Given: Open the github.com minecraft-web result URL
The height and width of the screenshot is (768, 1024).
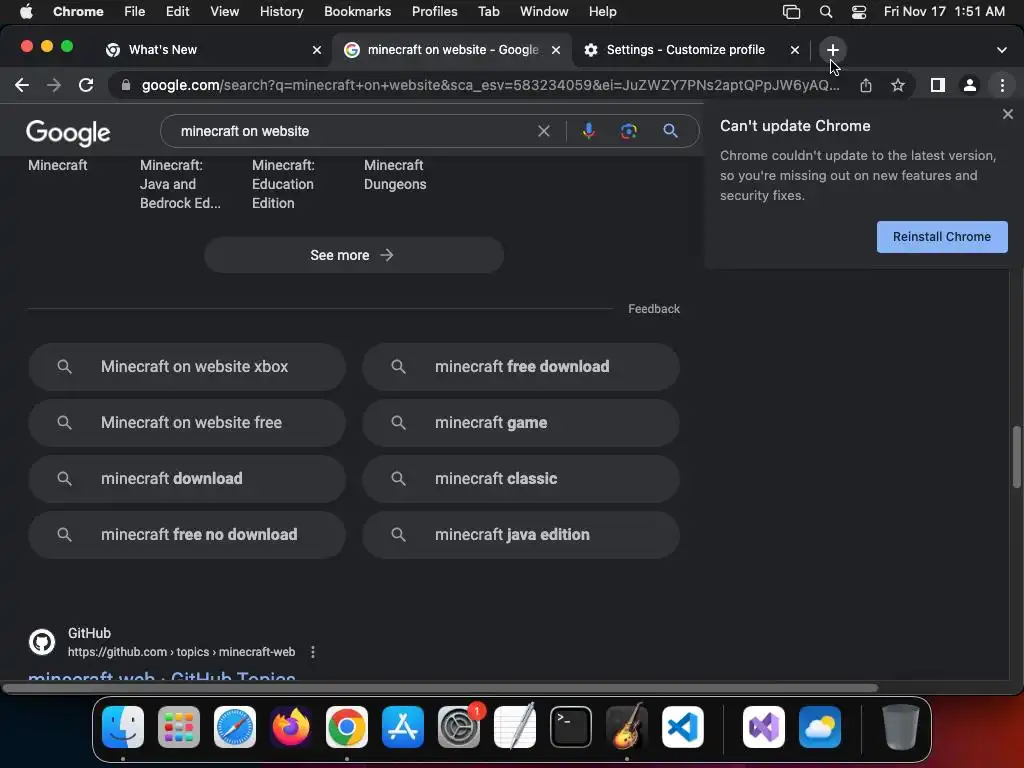Looking at the screenshot, I should pos(182,652).
